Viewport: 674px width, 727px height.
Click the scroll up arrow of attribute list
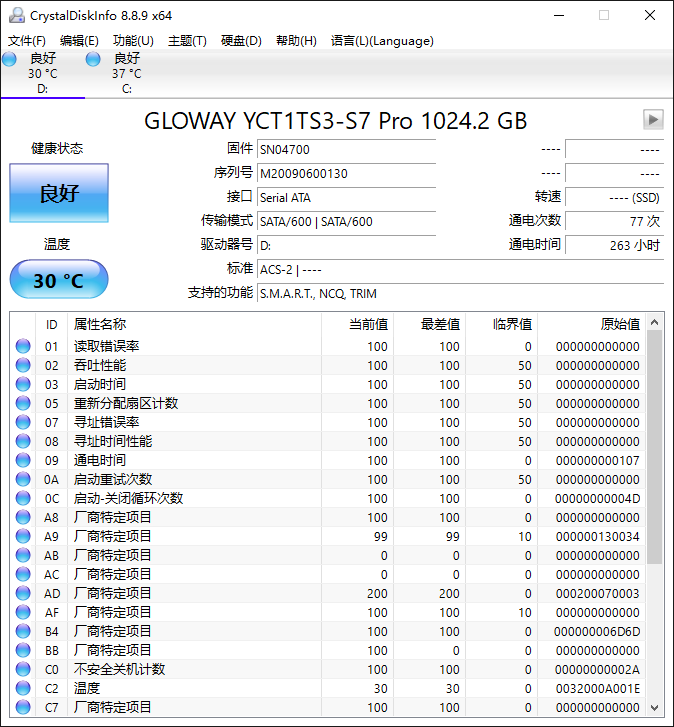click(655, 322)
